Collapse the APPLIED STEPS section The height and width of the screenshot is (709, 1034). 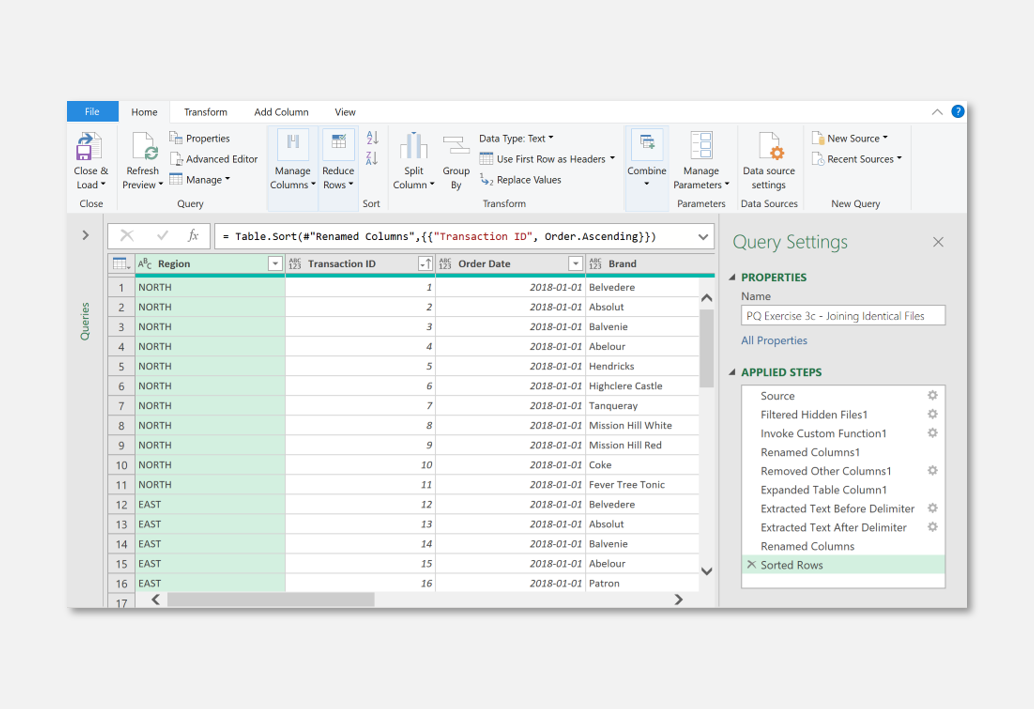731,372
